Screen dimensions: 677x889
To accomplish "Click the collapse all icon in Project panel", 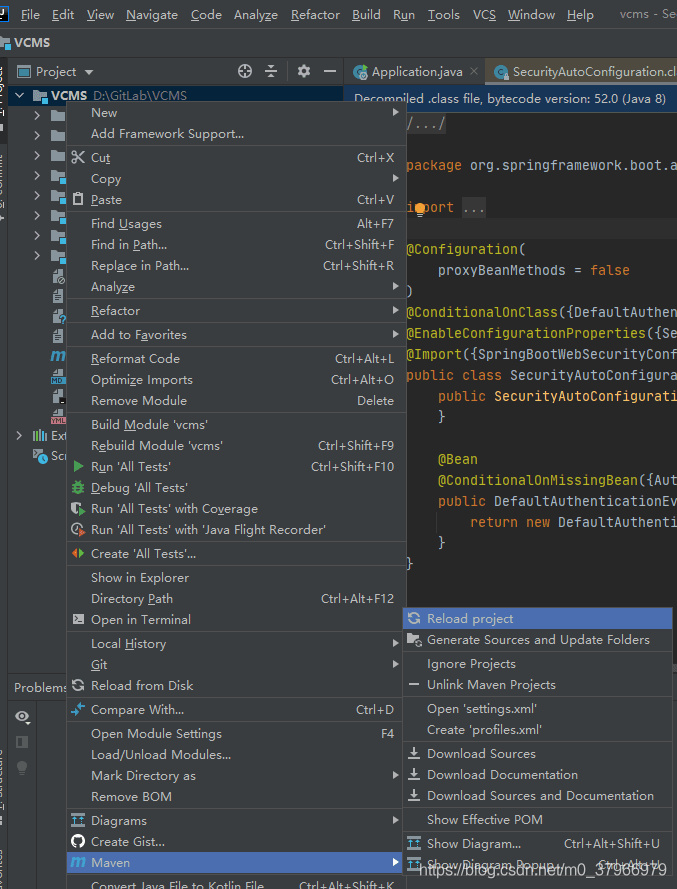I will (271, 71).
